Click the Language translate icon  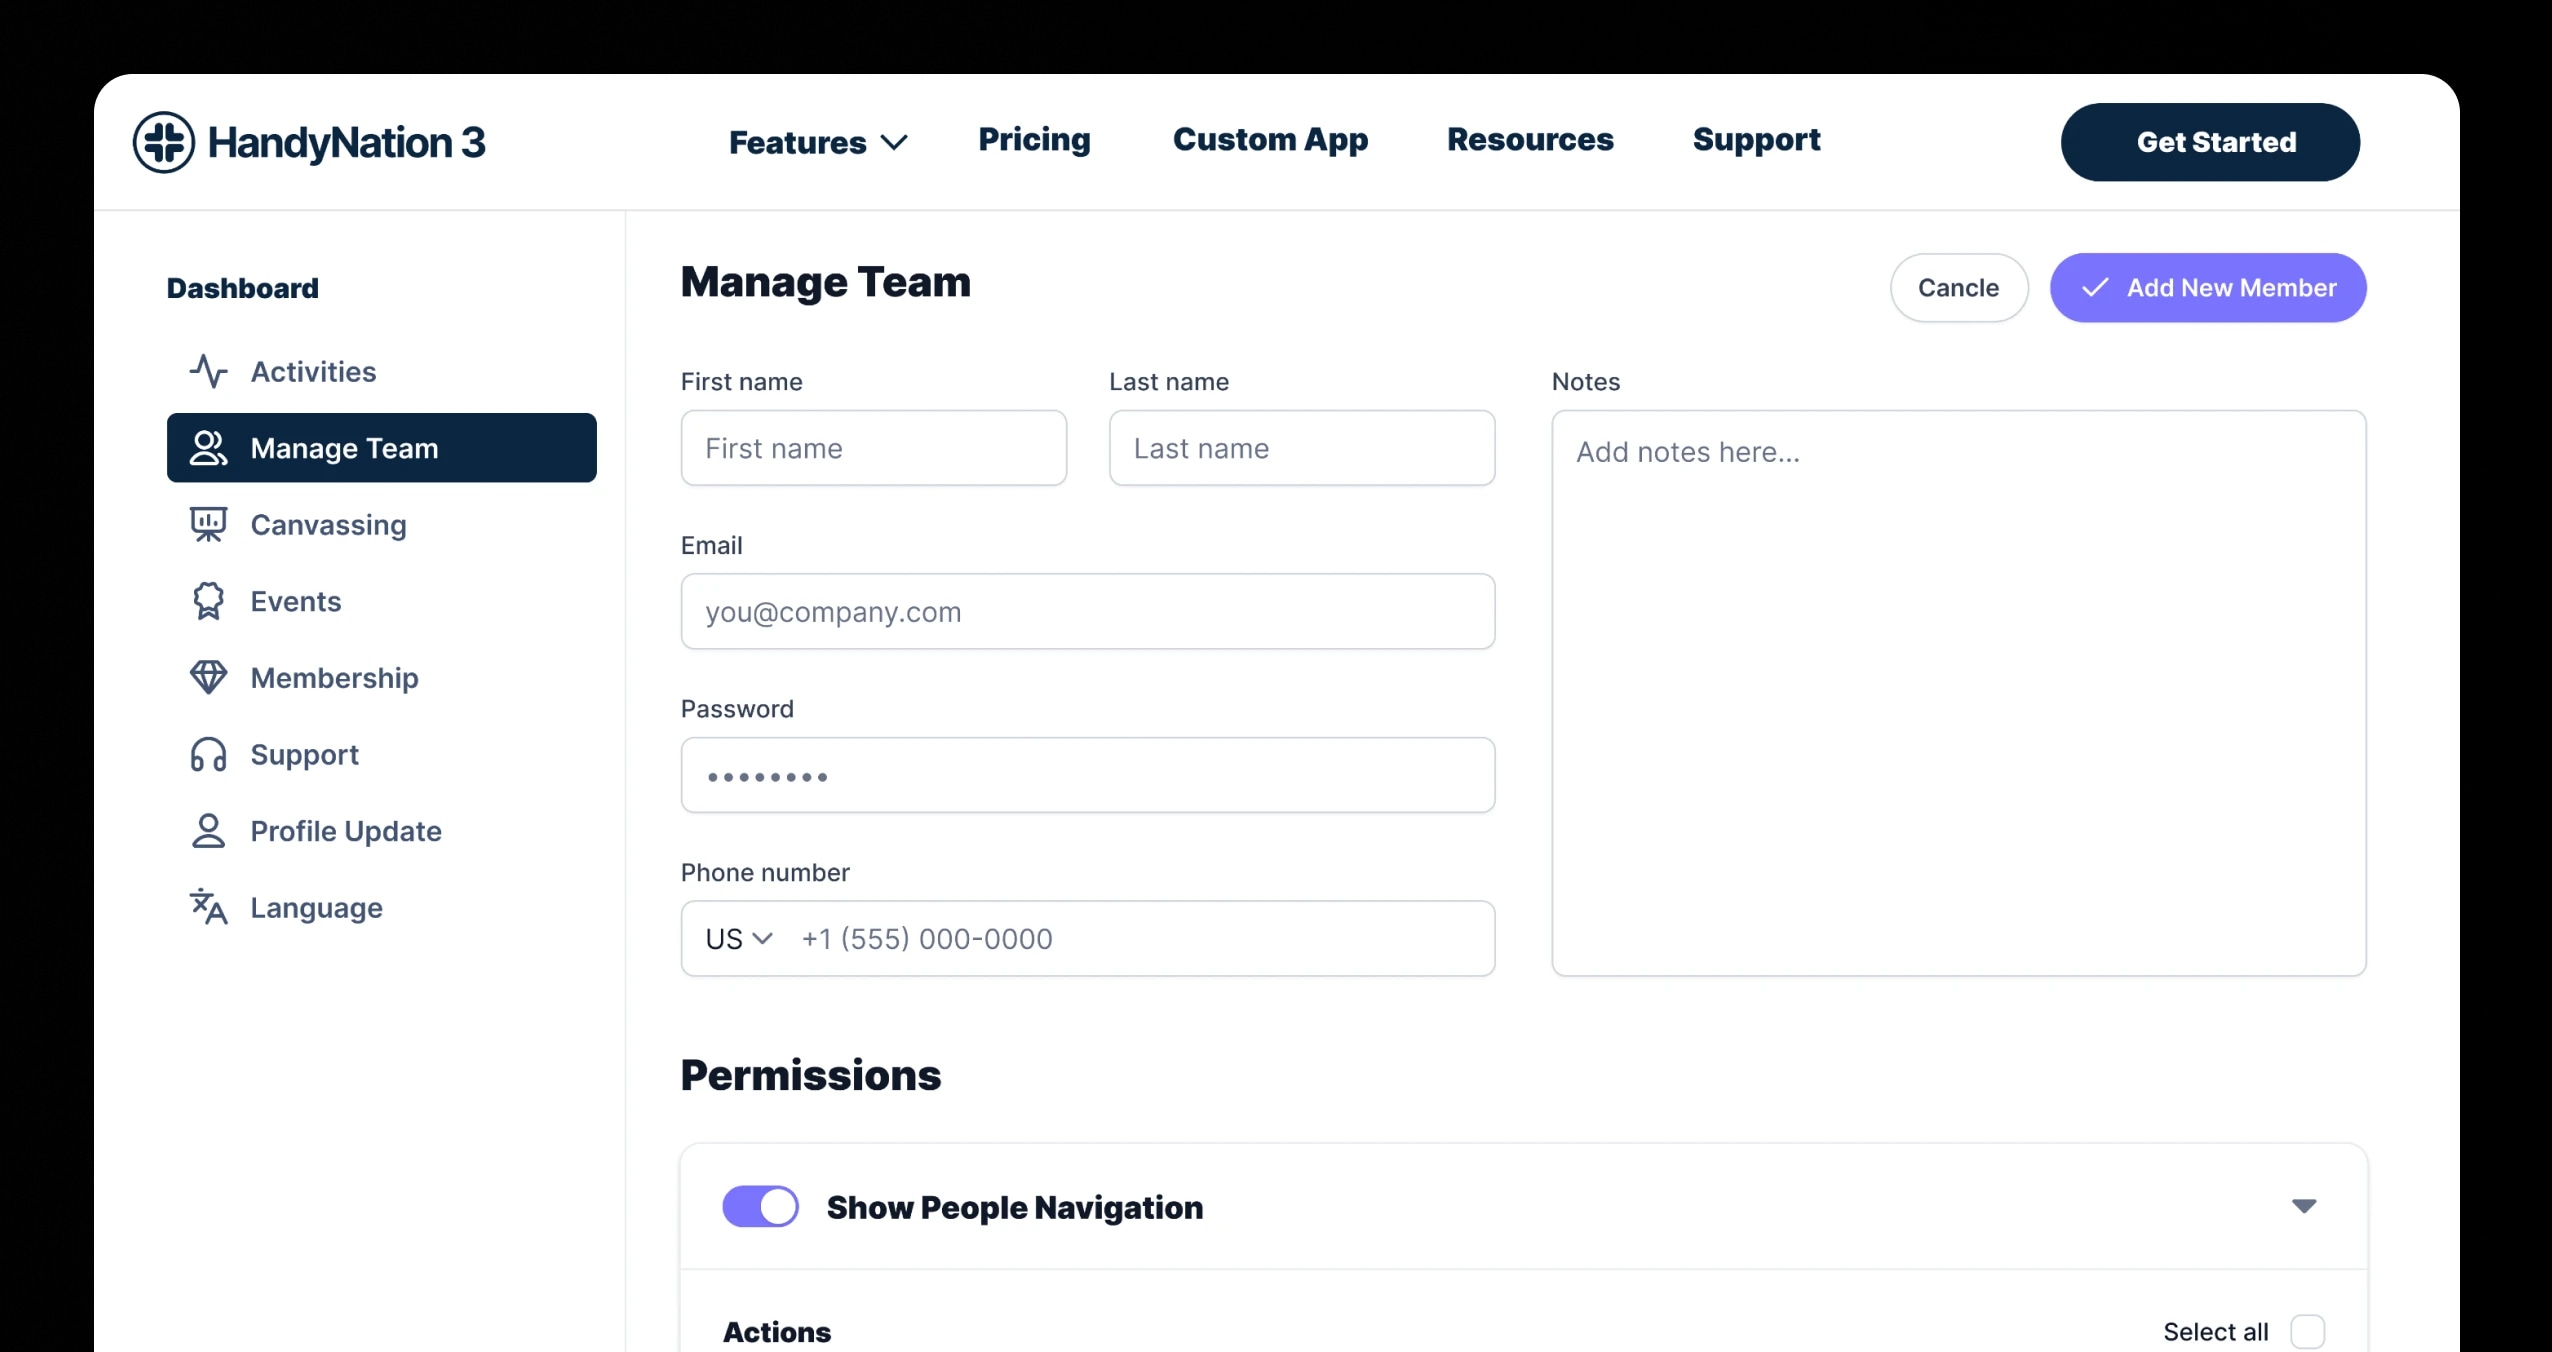pyautogui.click(x=208, y=907)
